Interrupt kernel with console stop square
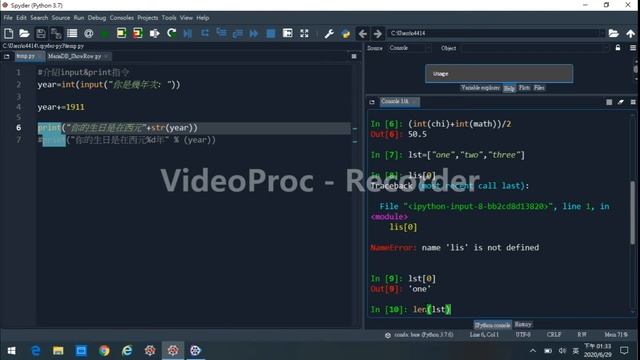 tap(609, 102)
